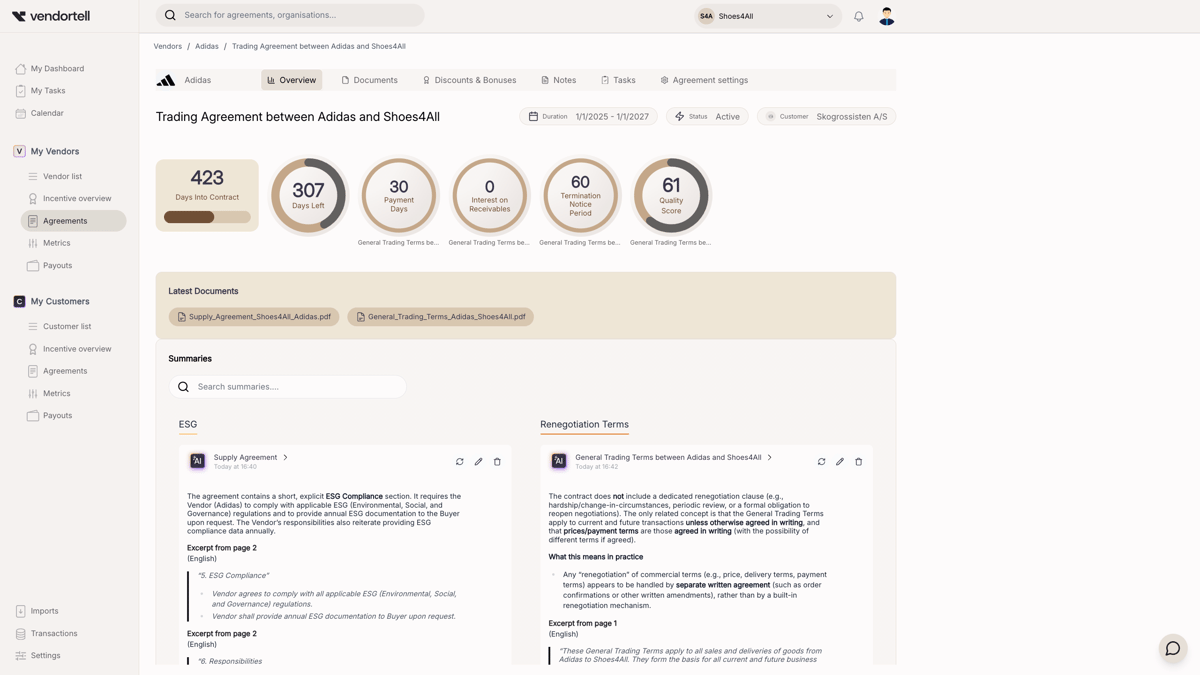The height and width of the screenshot is (675, 1200).
Task: Open the user profile avatar
Action: coord(887,16)
